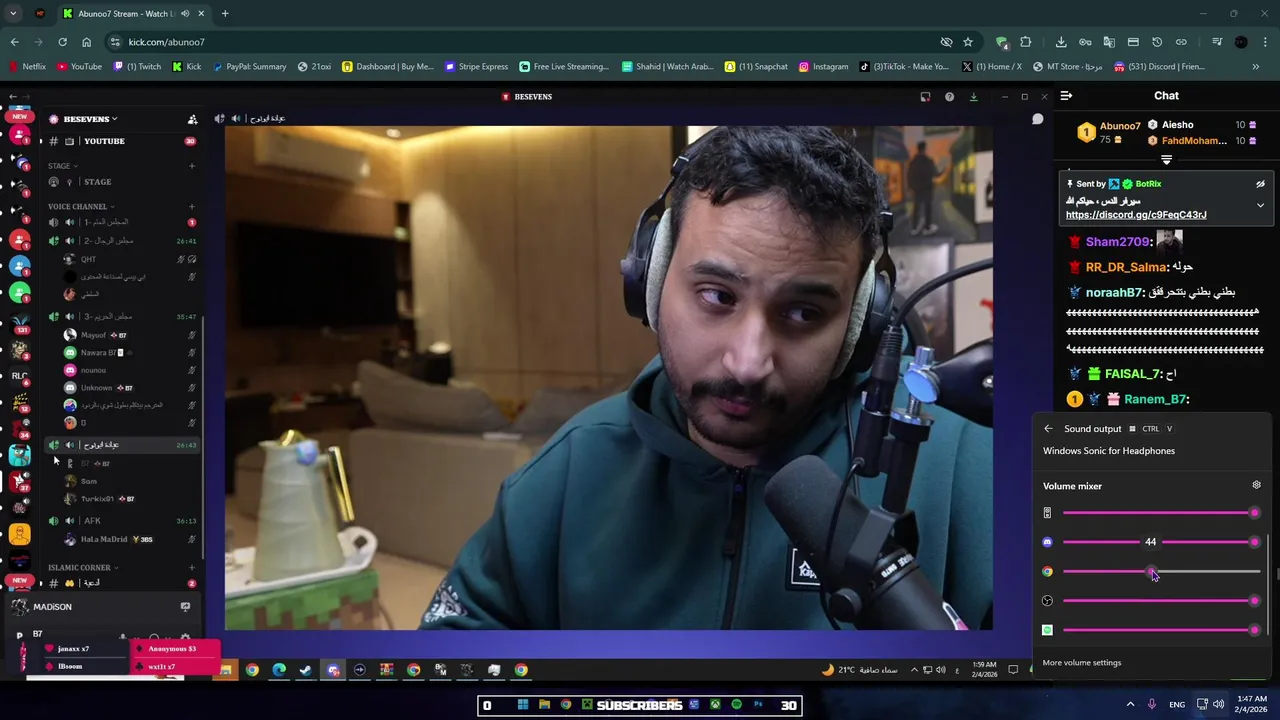Viewport: 1280px width, 720px height.
Task: Click OBS icon in Volume mixer
Action: [1047, 601]
